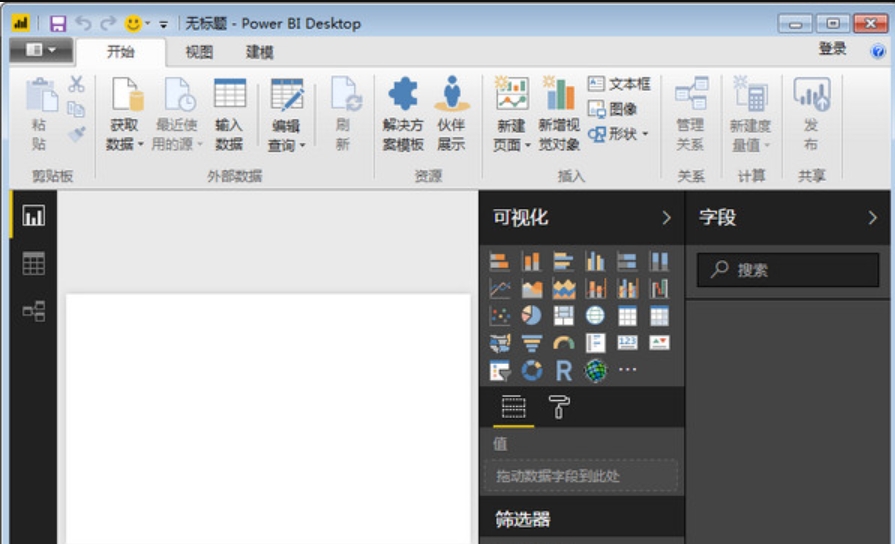Open 伙伴展示
Image resolution: width=895 pixels, height=544 pixels.
451,114
